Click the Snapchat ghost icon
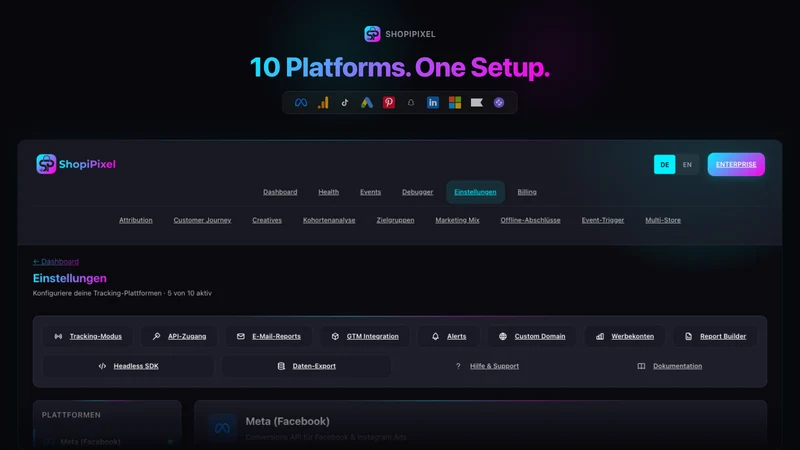 (411, 103)
